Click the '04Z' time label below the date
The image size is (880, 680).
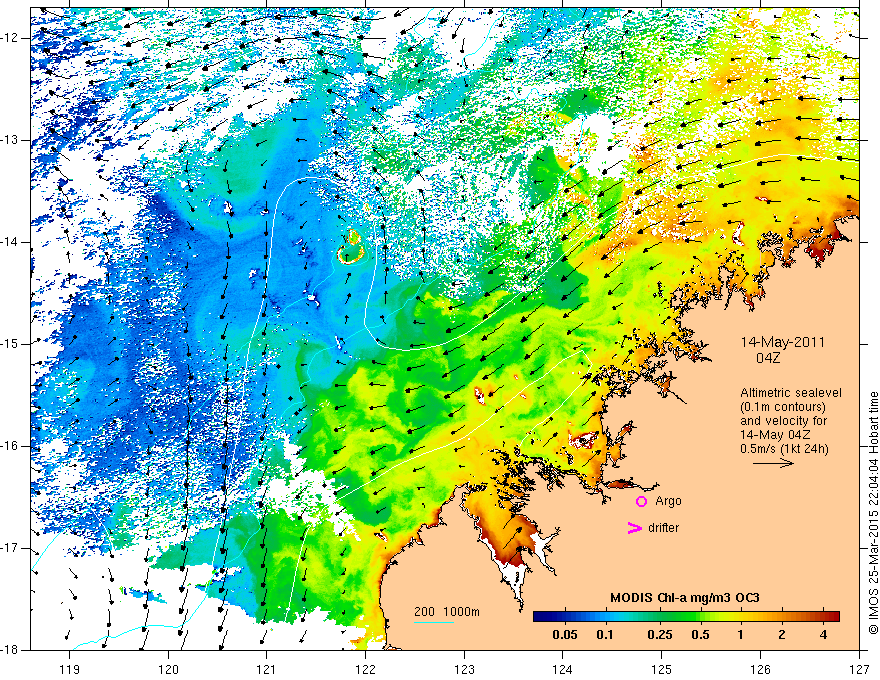768,358
